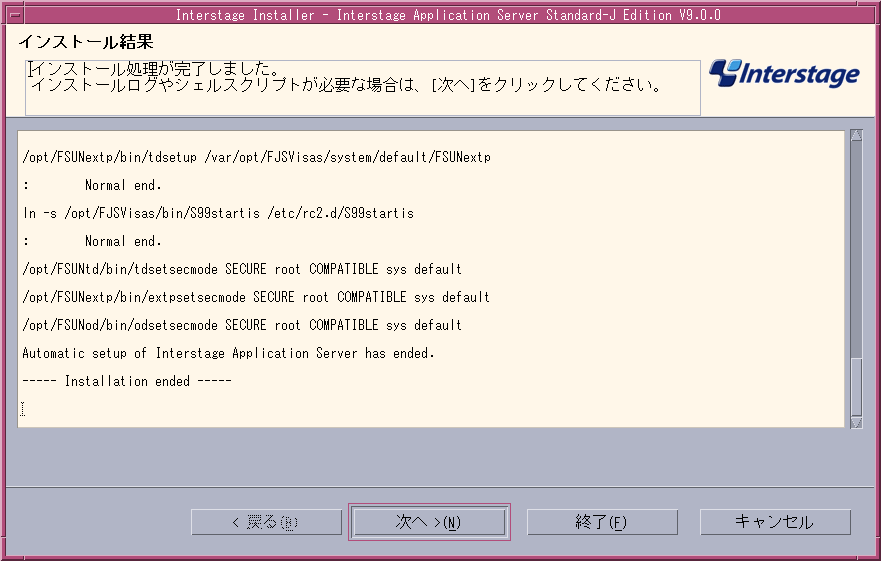Click the extpsetsecmode SECURE log line

tap(256, 297)
